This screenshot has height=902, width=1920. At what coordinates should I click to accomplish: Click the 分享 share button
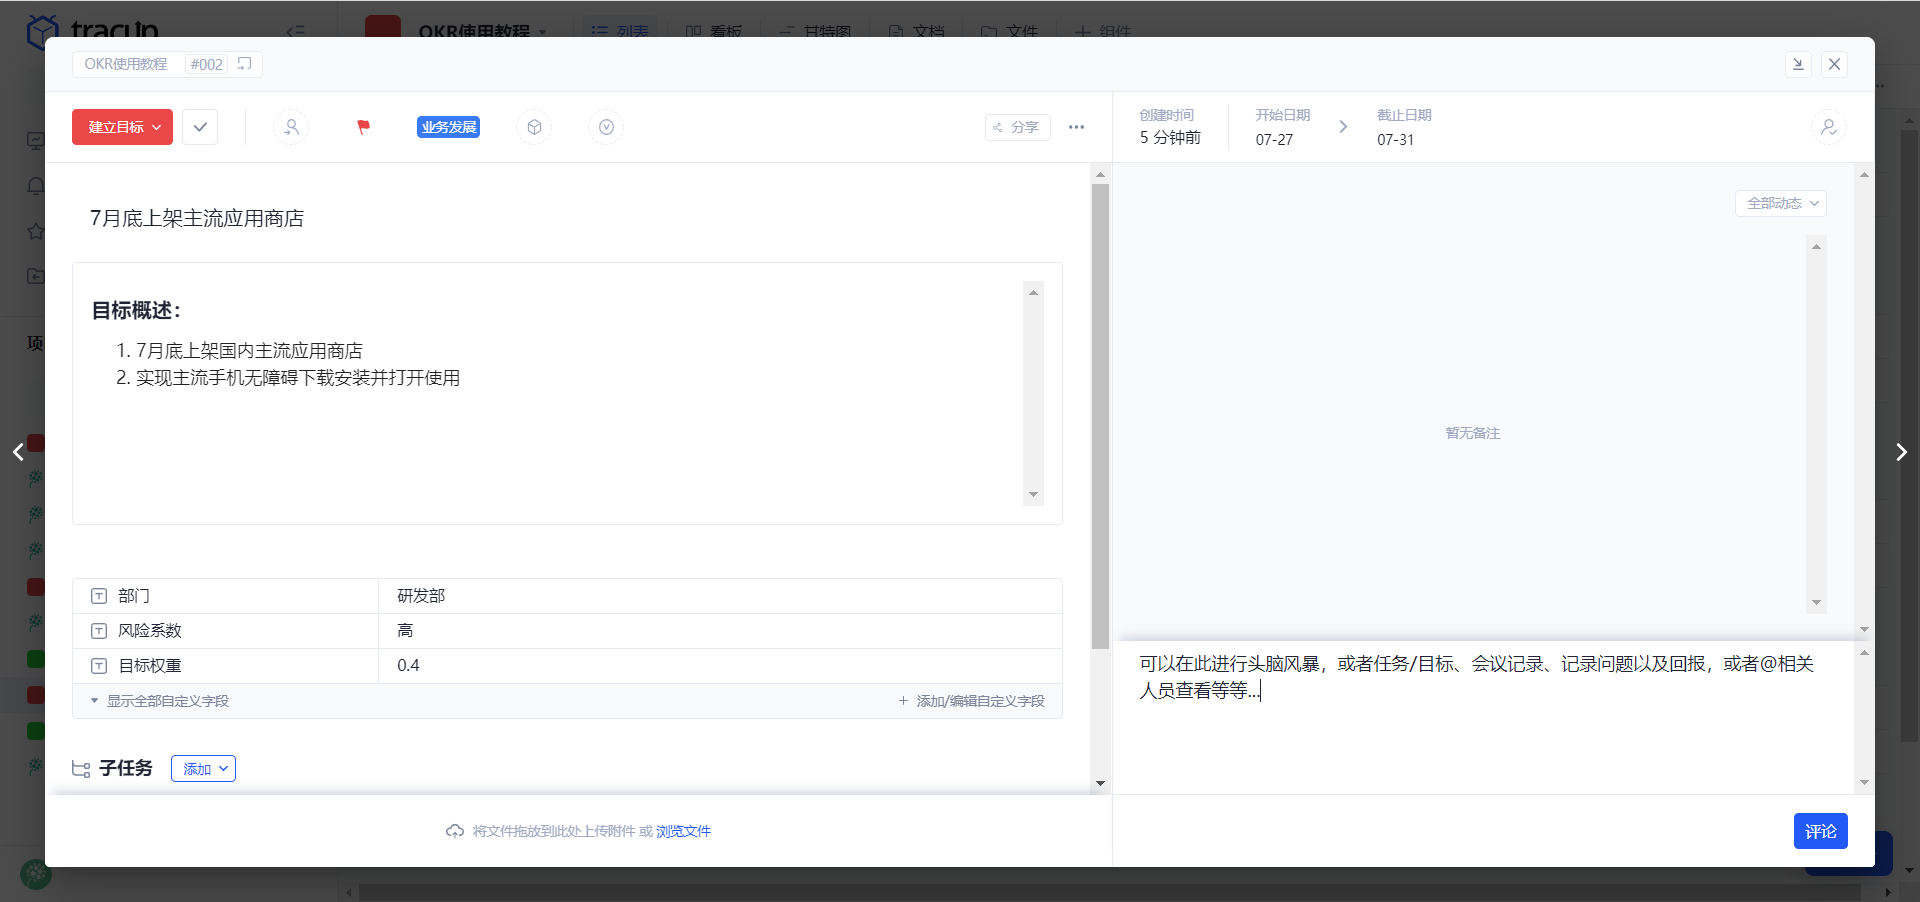point(1017,127)
